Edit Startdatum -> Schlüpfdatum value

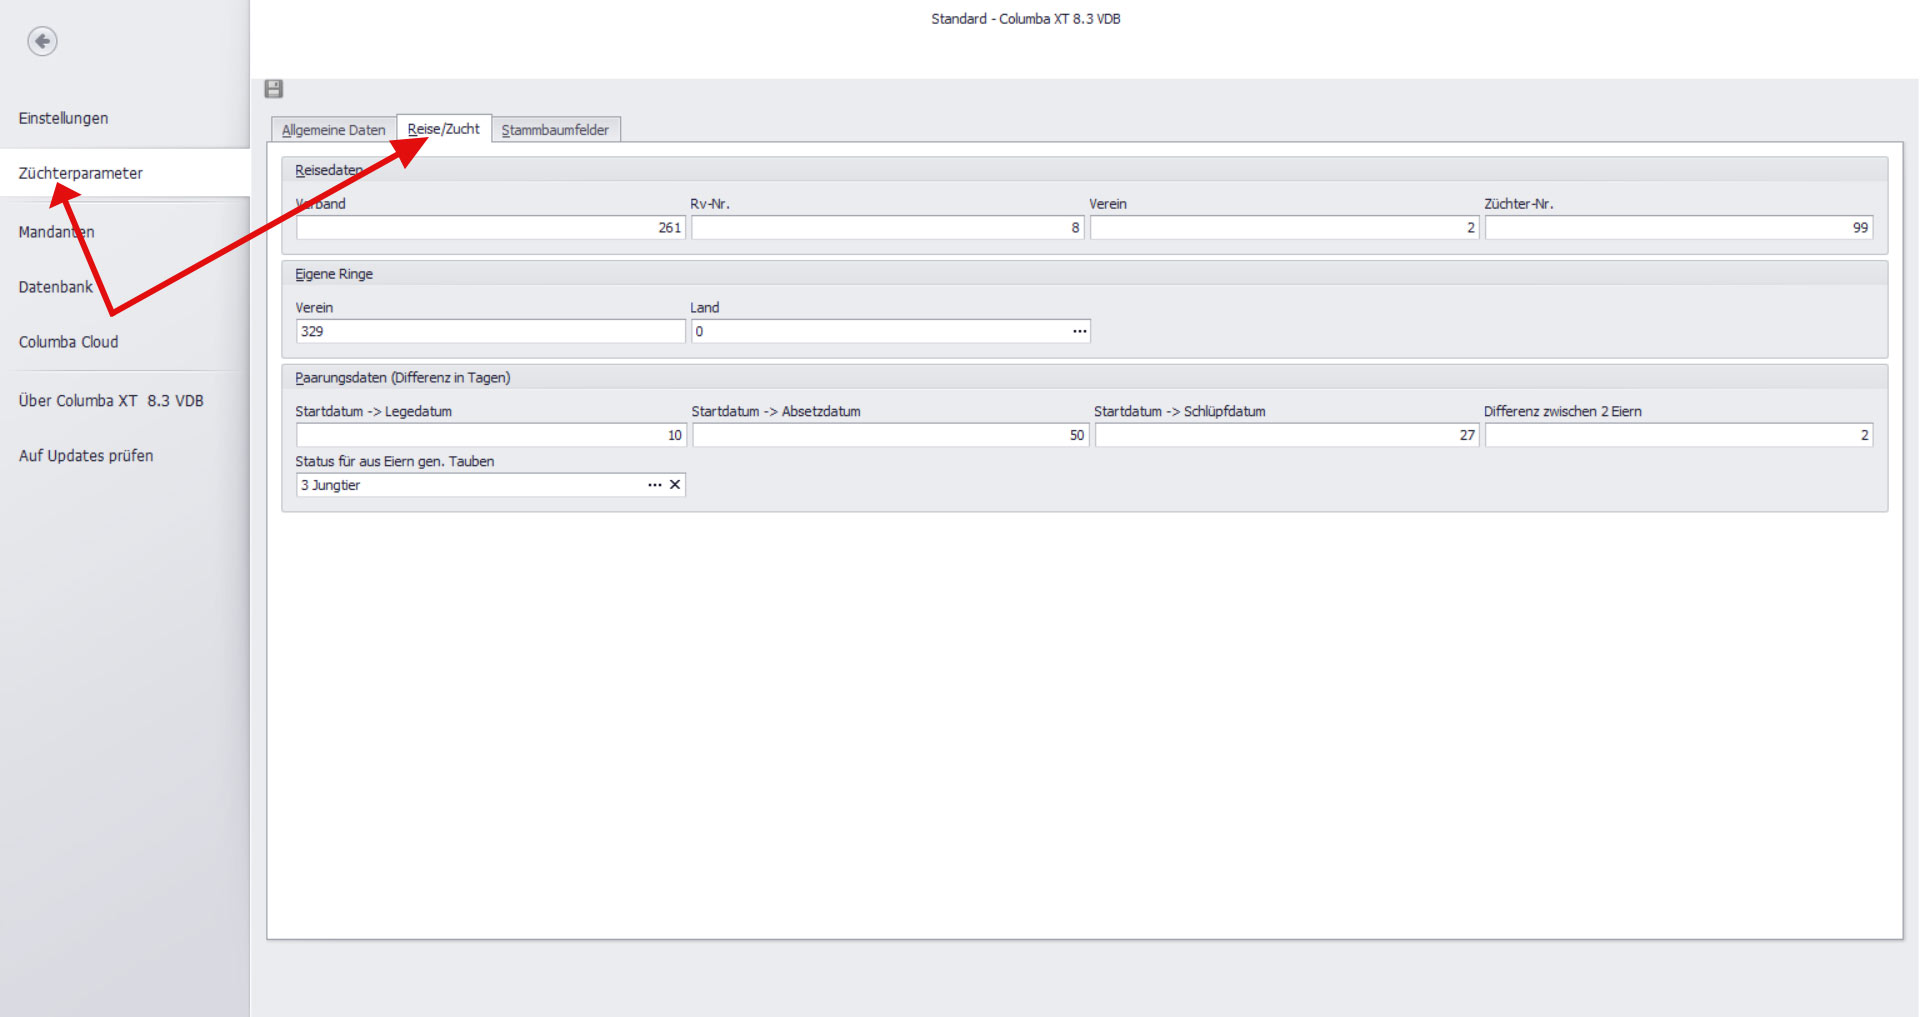(x=1286, y=435)
